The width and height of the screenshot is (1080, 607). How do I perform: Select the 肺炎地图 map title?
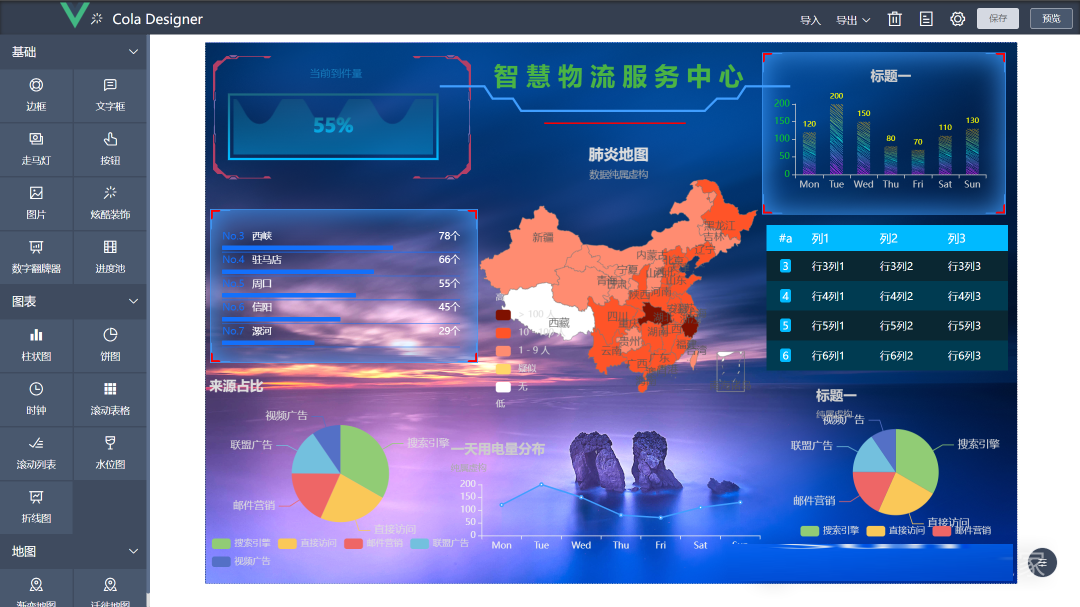tap(618, 154)
